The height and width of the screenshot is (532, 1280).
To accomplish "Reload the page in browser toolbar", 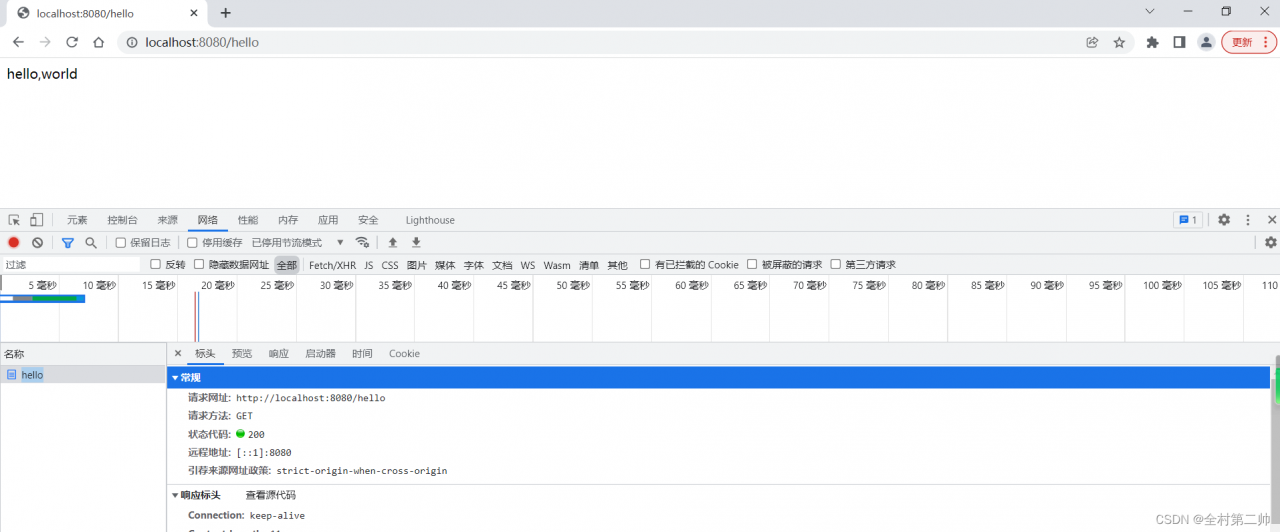I will (x=72, y=42).
